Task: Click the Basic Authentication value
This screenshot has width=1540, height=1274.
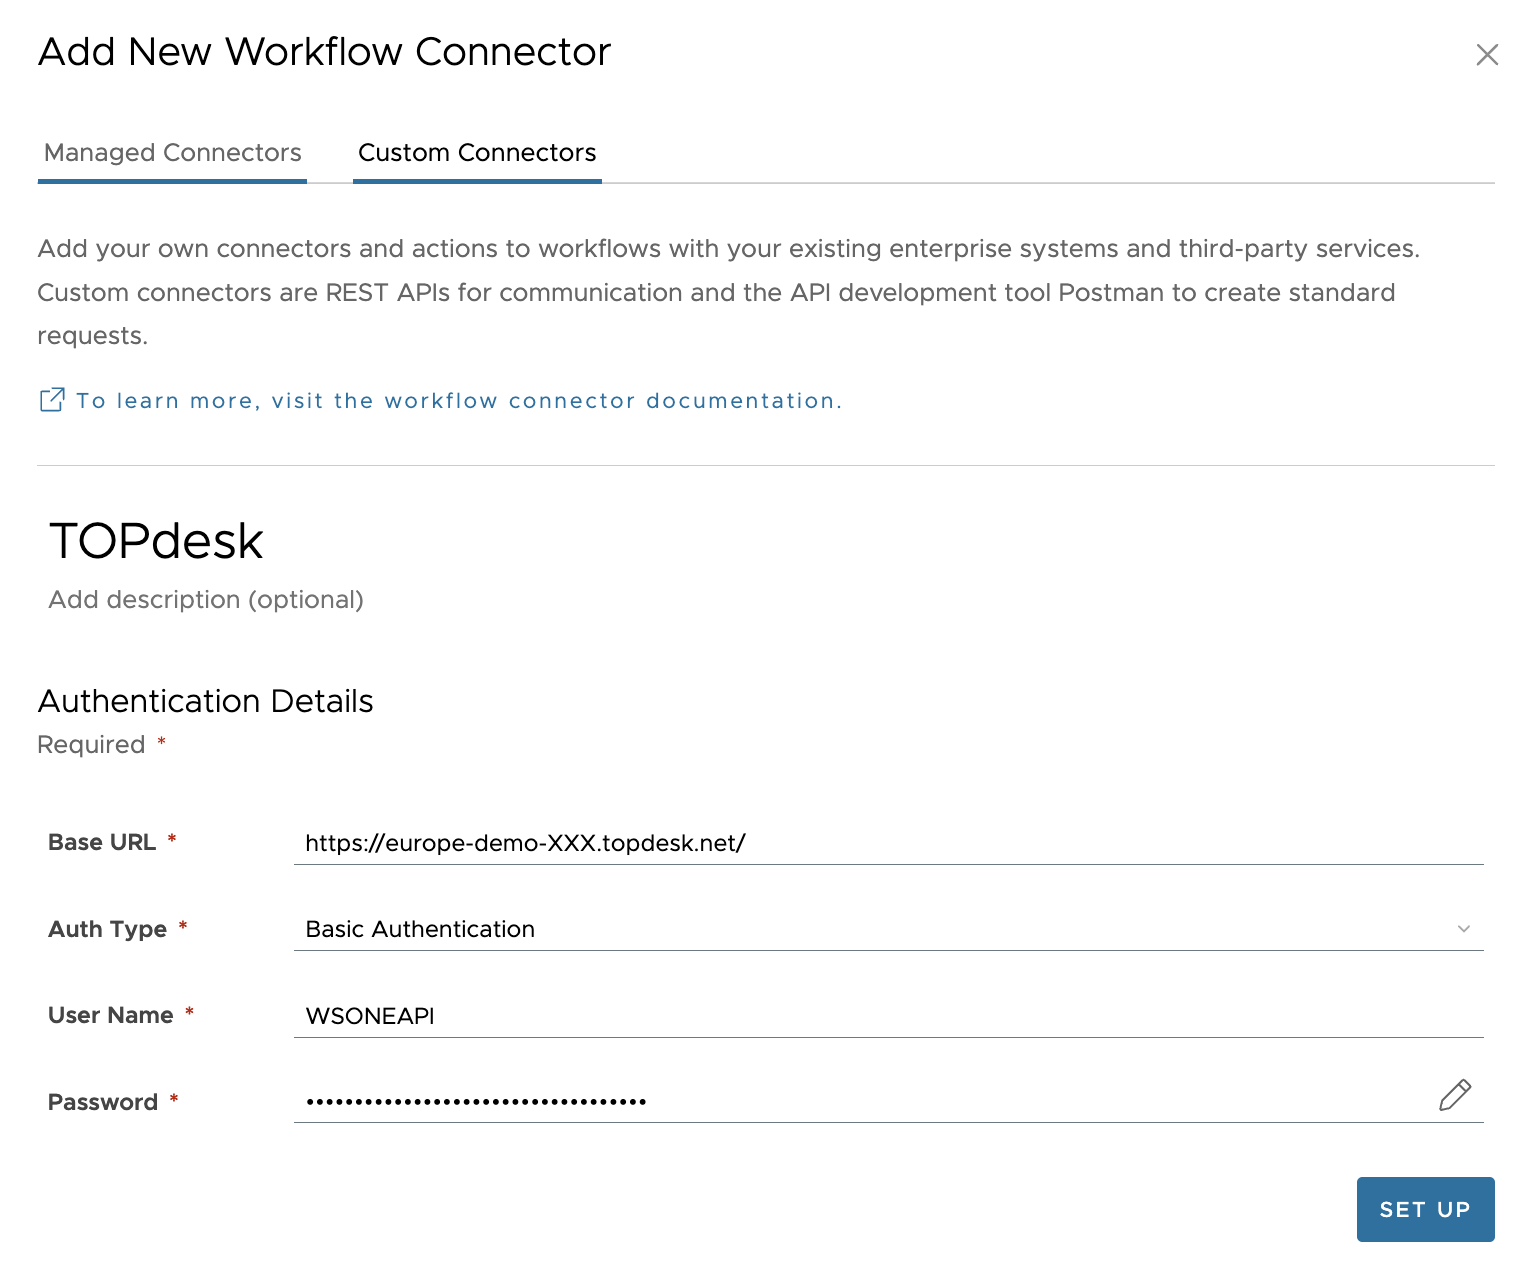Action: point(420,929)
